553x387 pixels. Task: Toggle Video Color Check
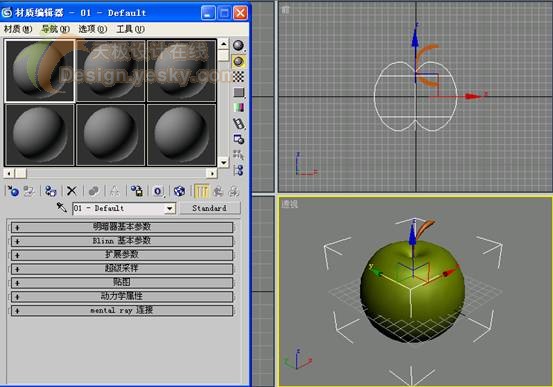pyautogui.click(x=238, y=108)
